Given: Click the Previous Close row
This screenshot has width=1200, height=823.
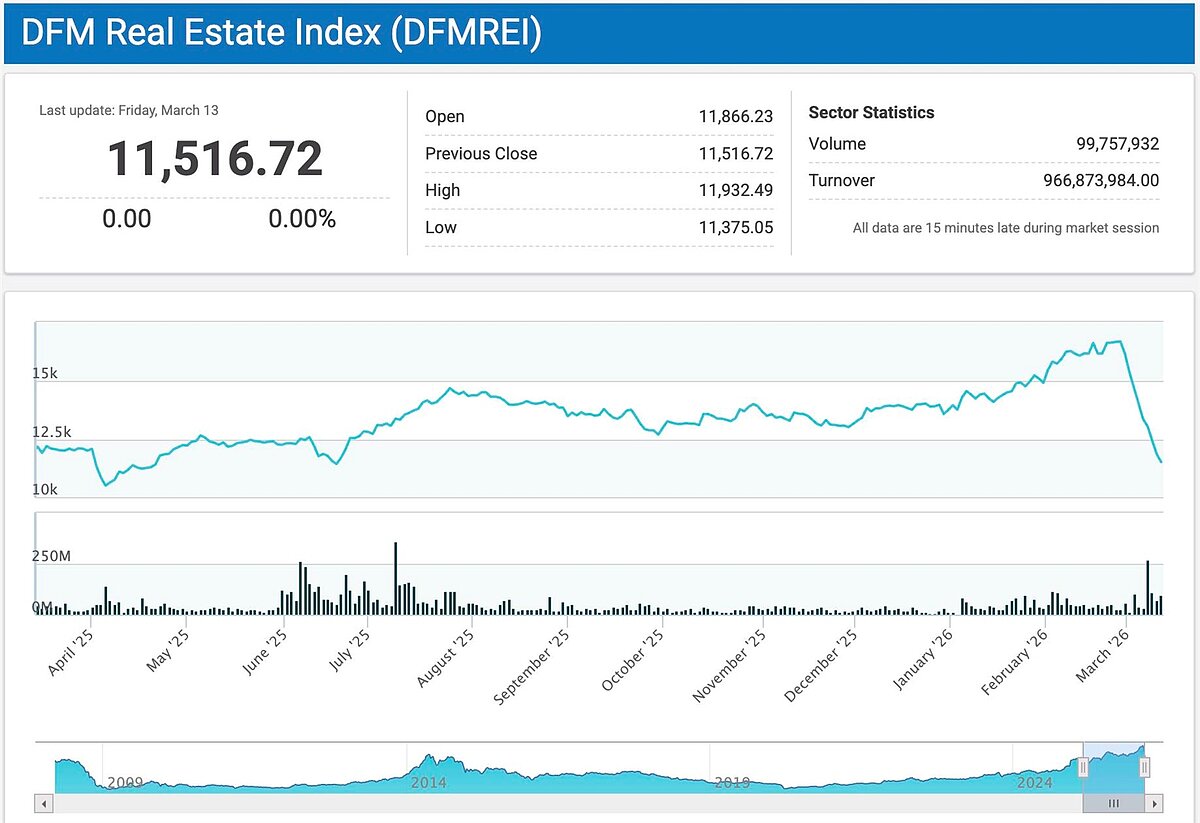Looking at the screenshot, I should click(x=598, y=154).
